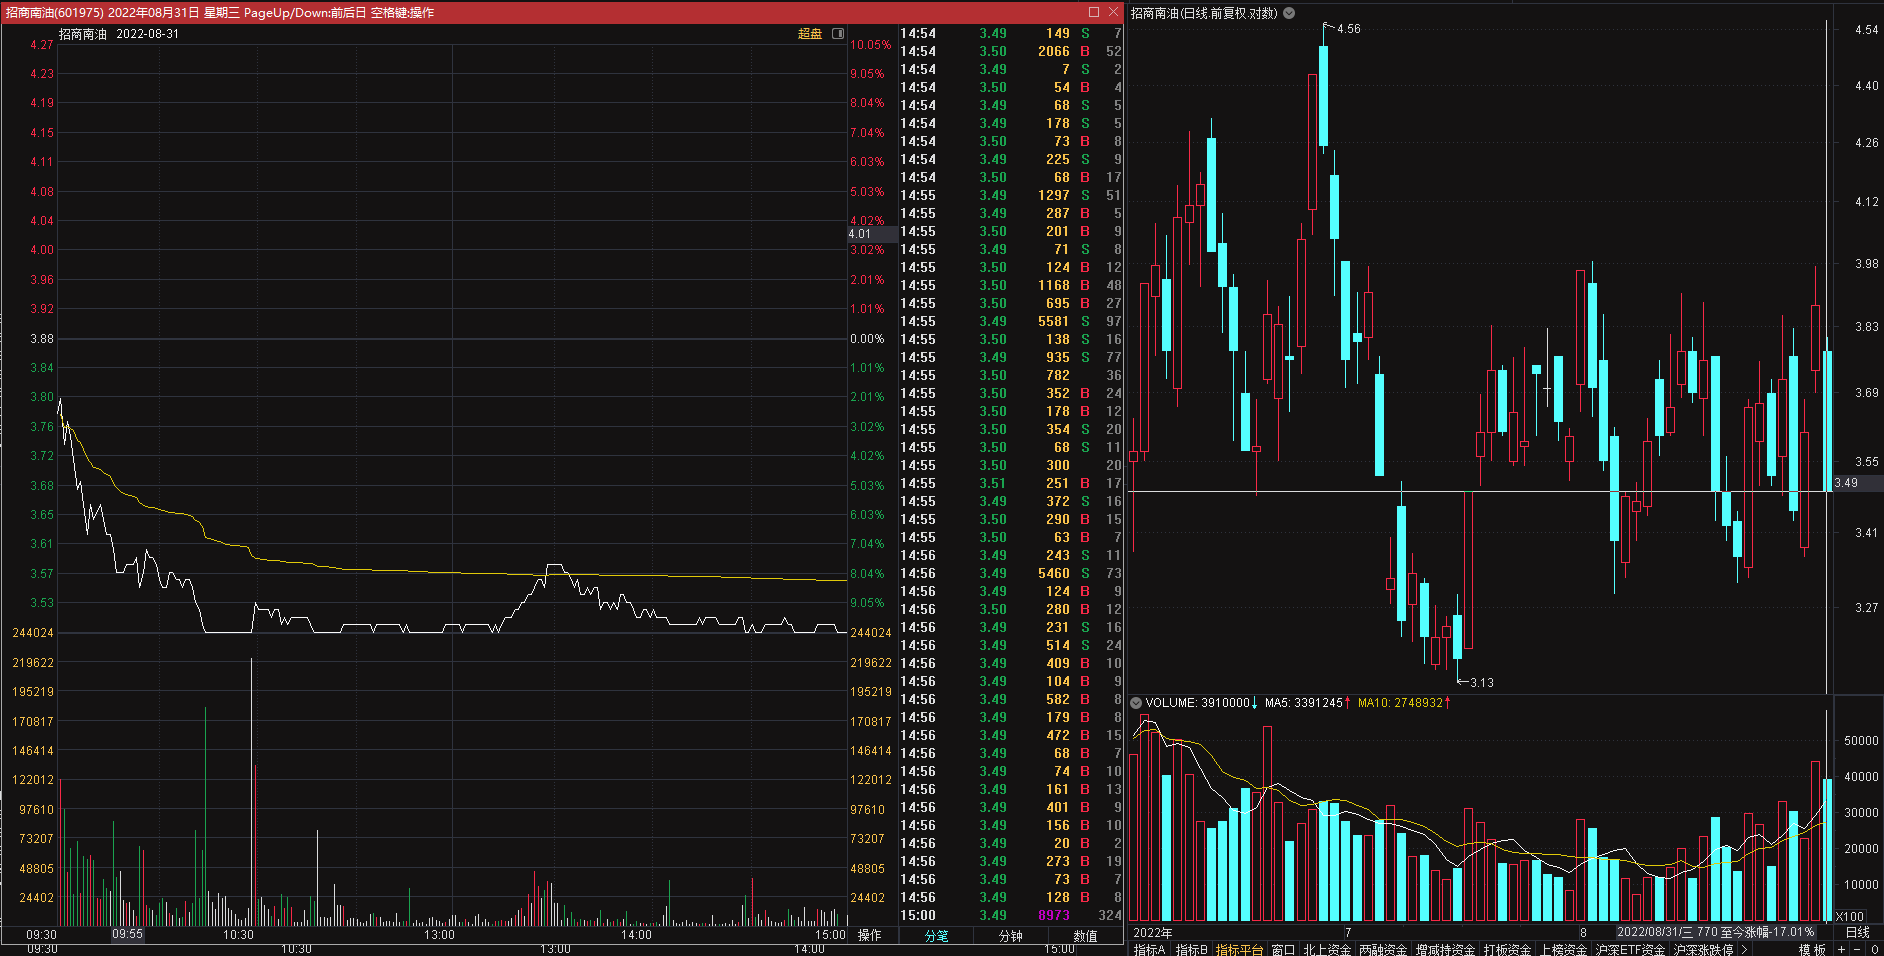Click the 14:55 trade row with volume 1297

[1011, 195]
